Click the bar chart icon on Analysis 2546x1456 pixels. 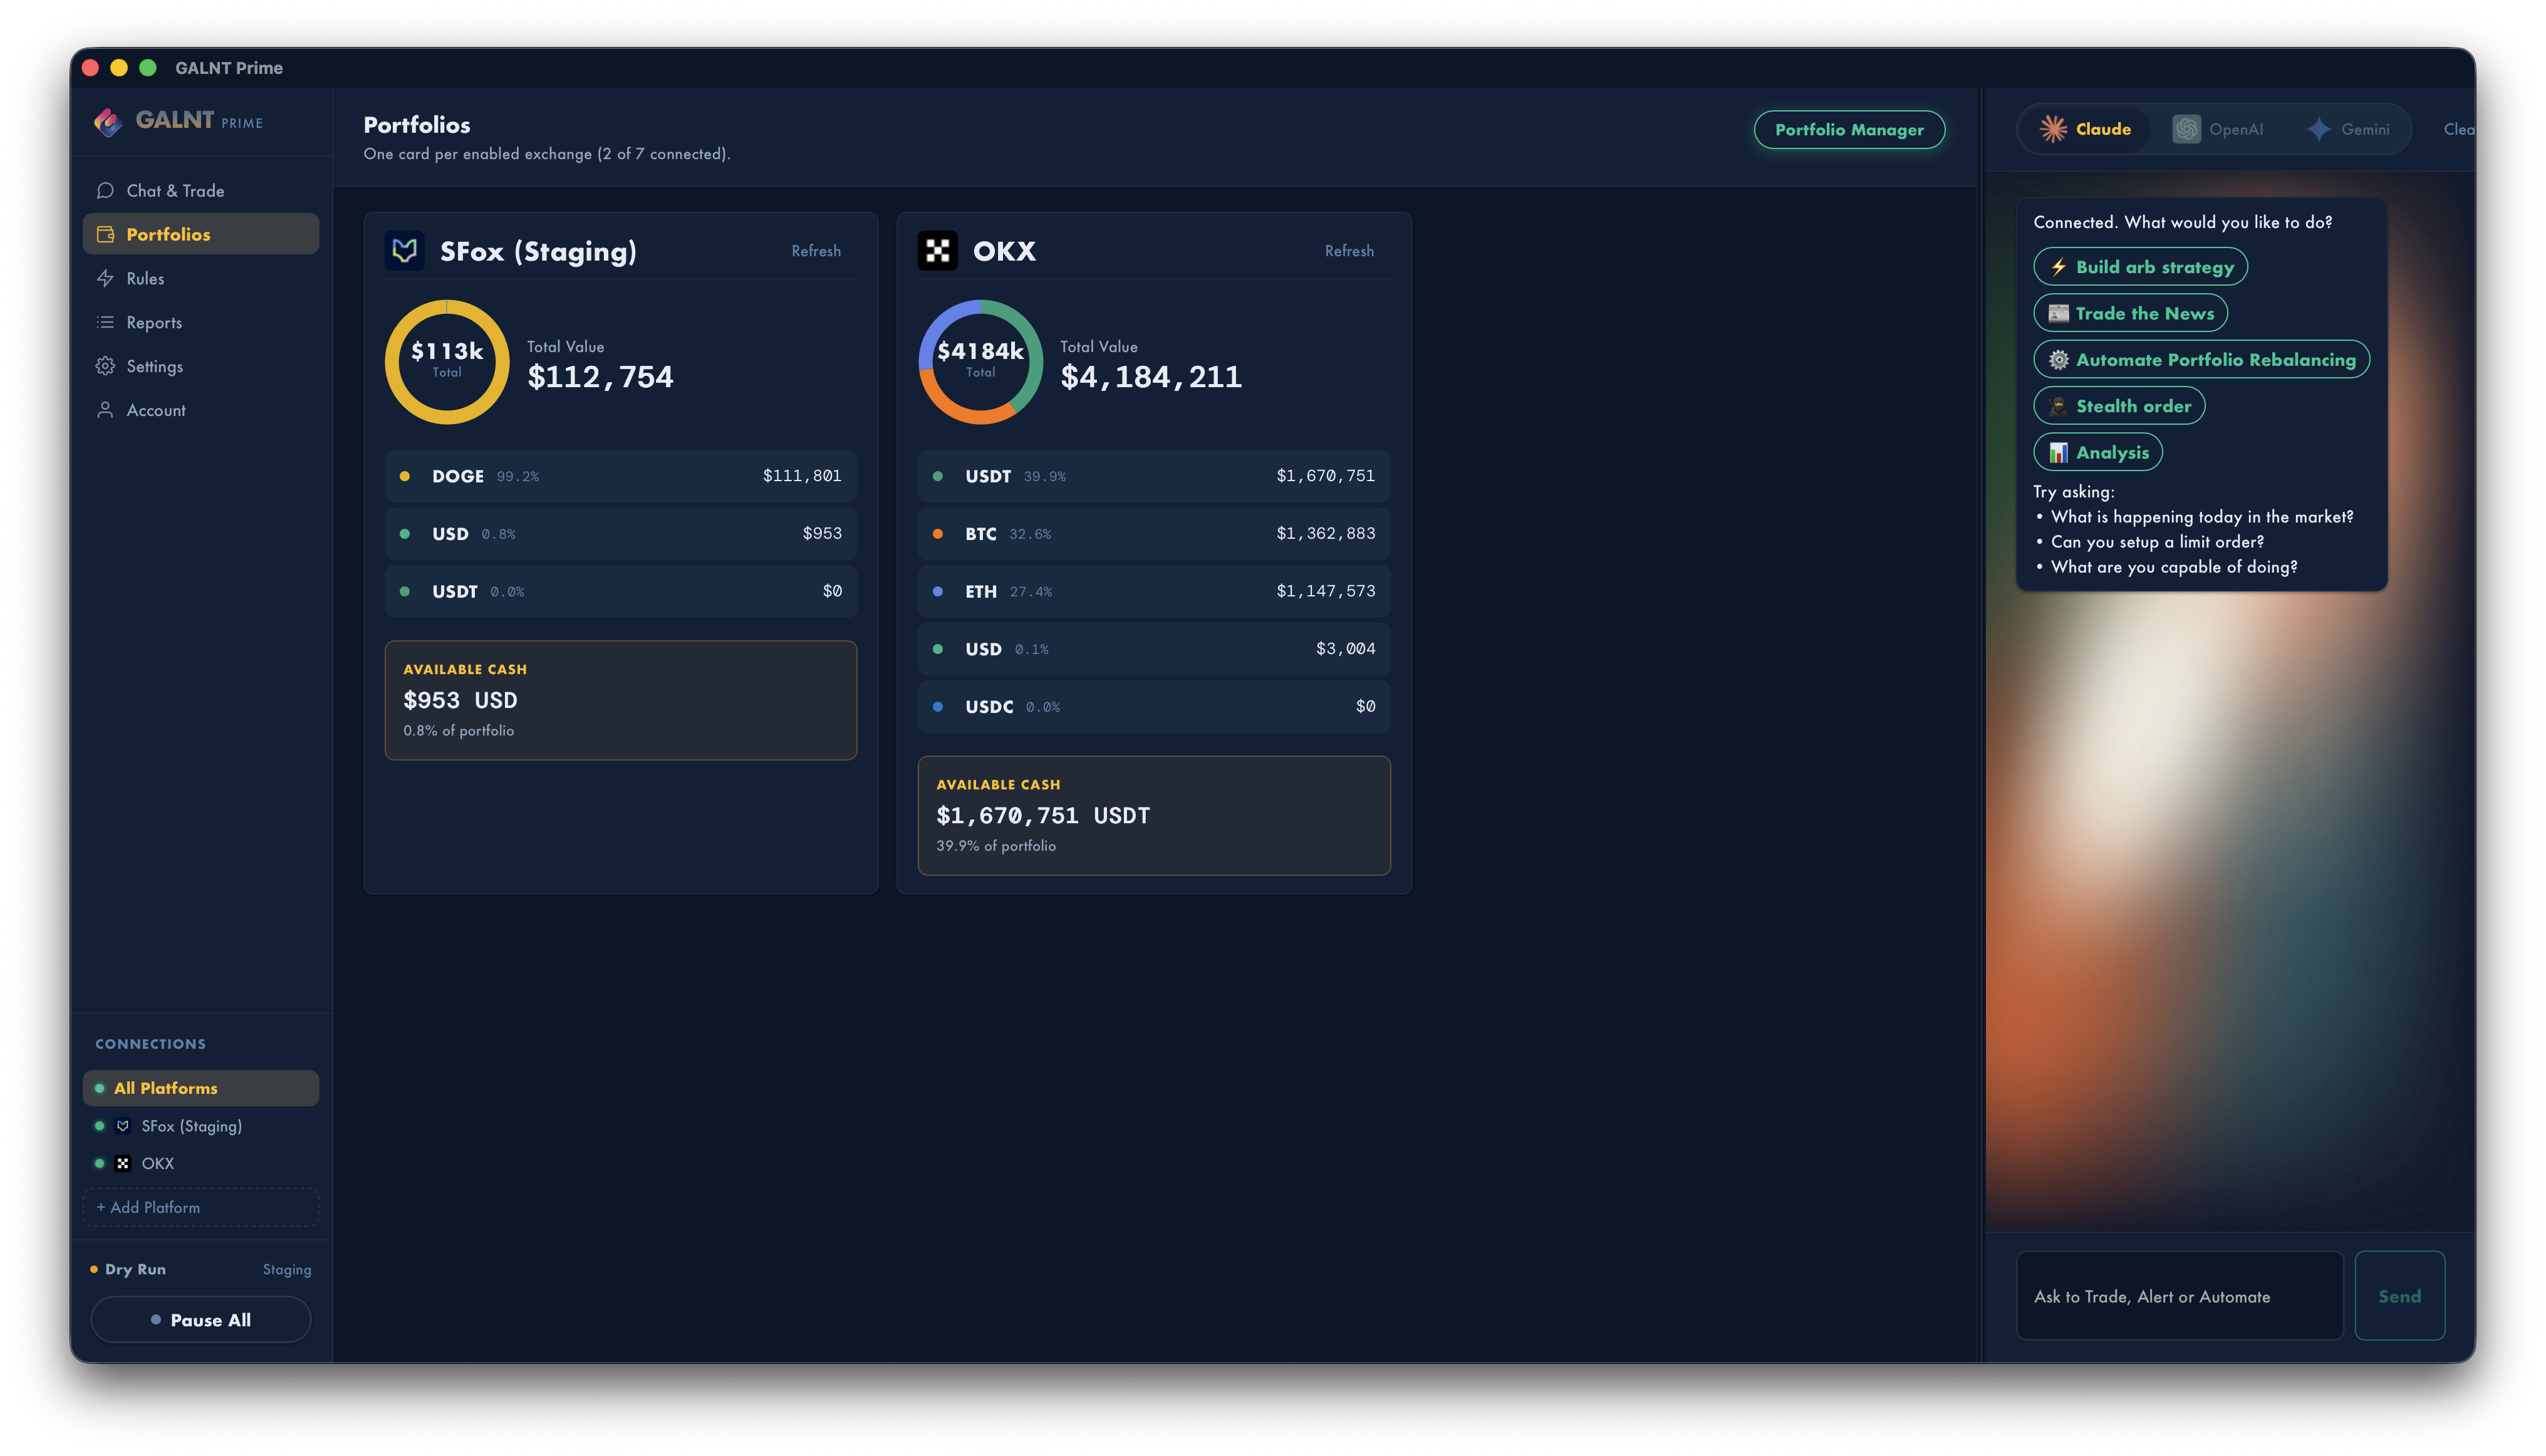click(2058, 452)
